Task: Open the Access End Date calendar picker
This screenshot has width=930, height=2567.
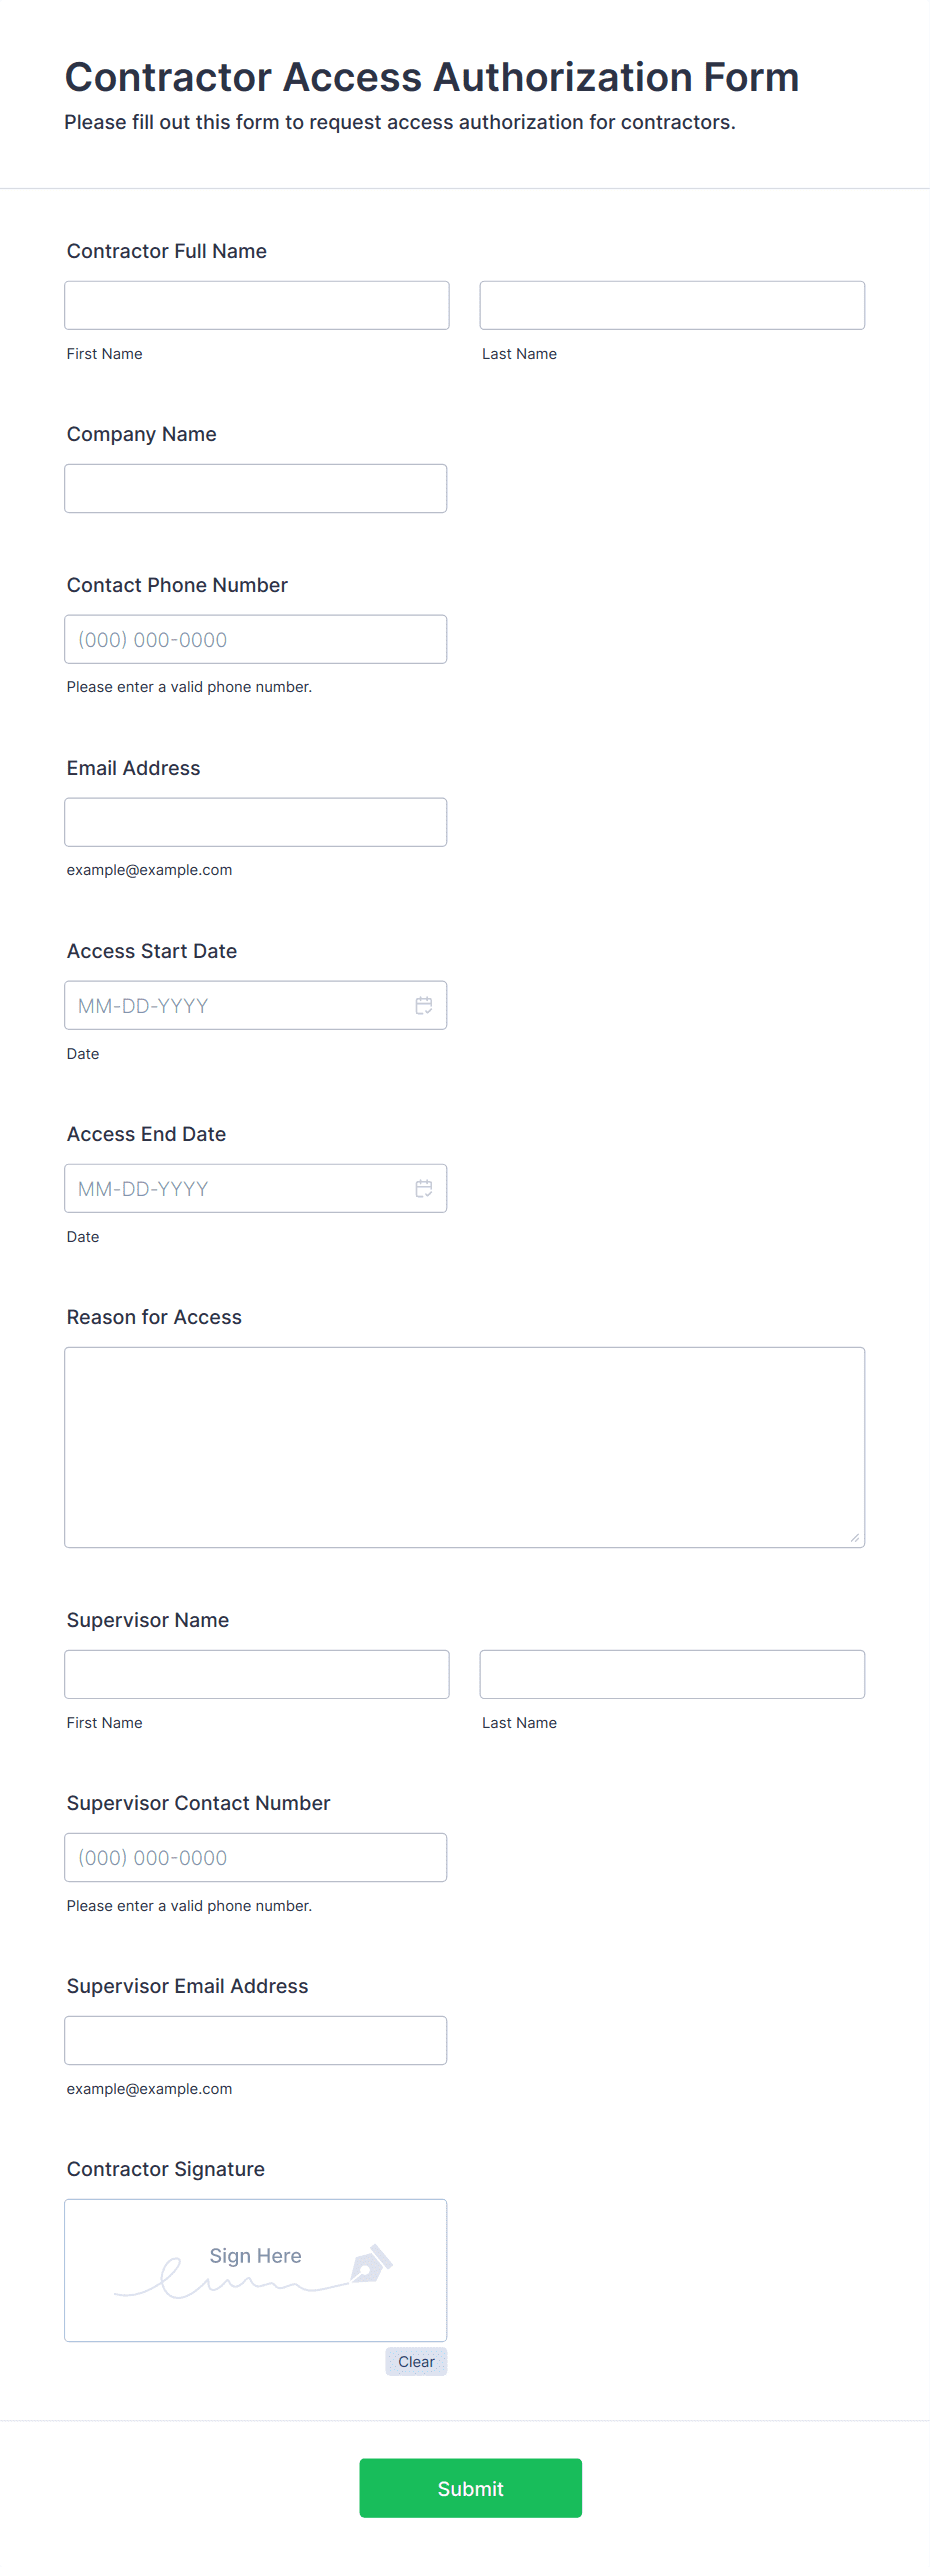Action: [x=422, y=1188]
